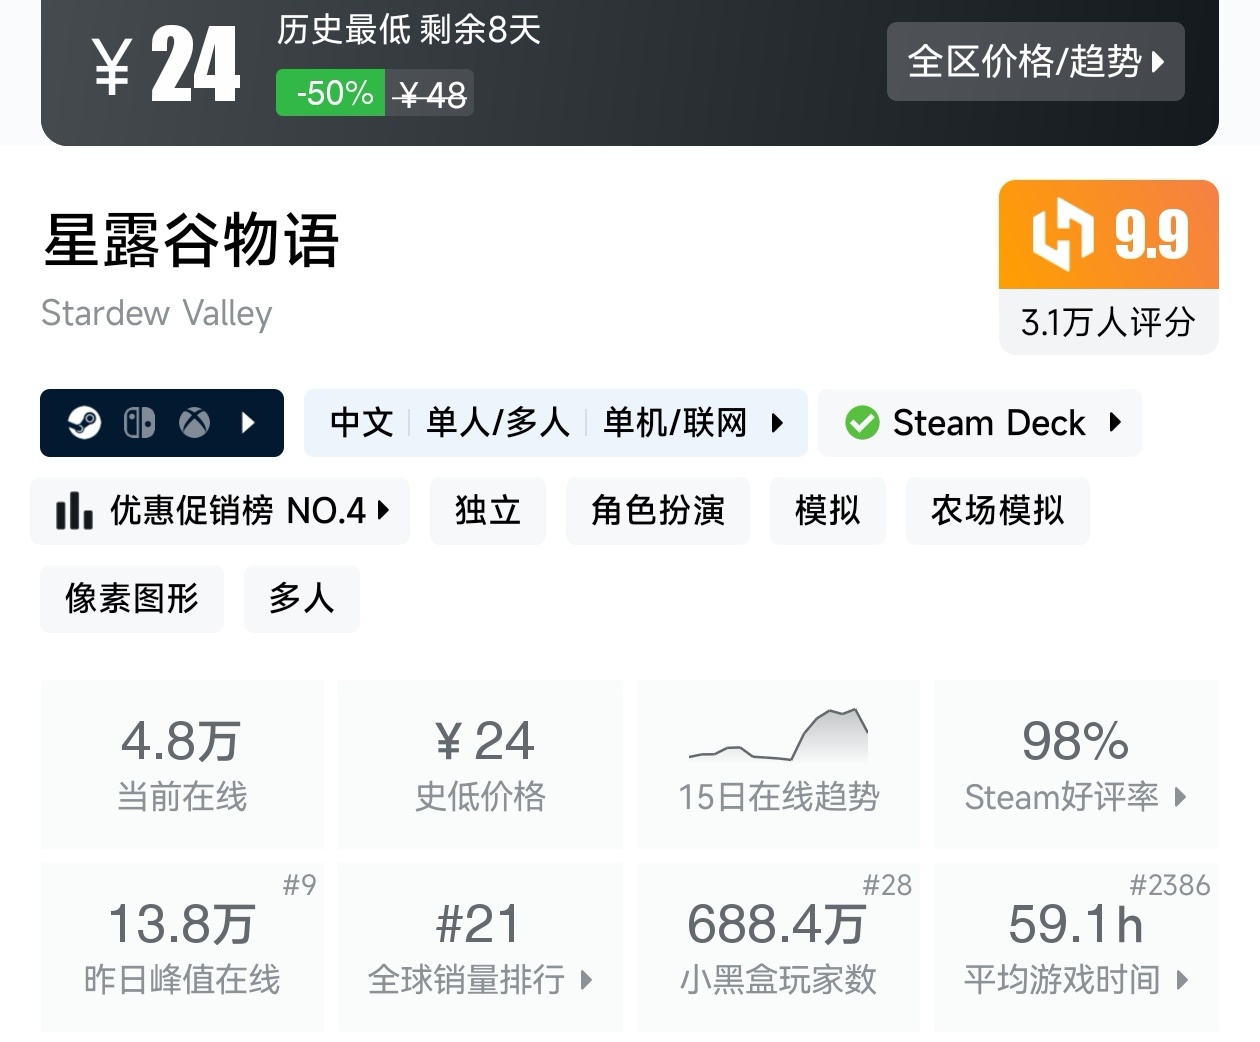The height and width of the screenshot is (1042, 1260).
Task: Select the 独立 tag
Action: click(x=488, y=510)
